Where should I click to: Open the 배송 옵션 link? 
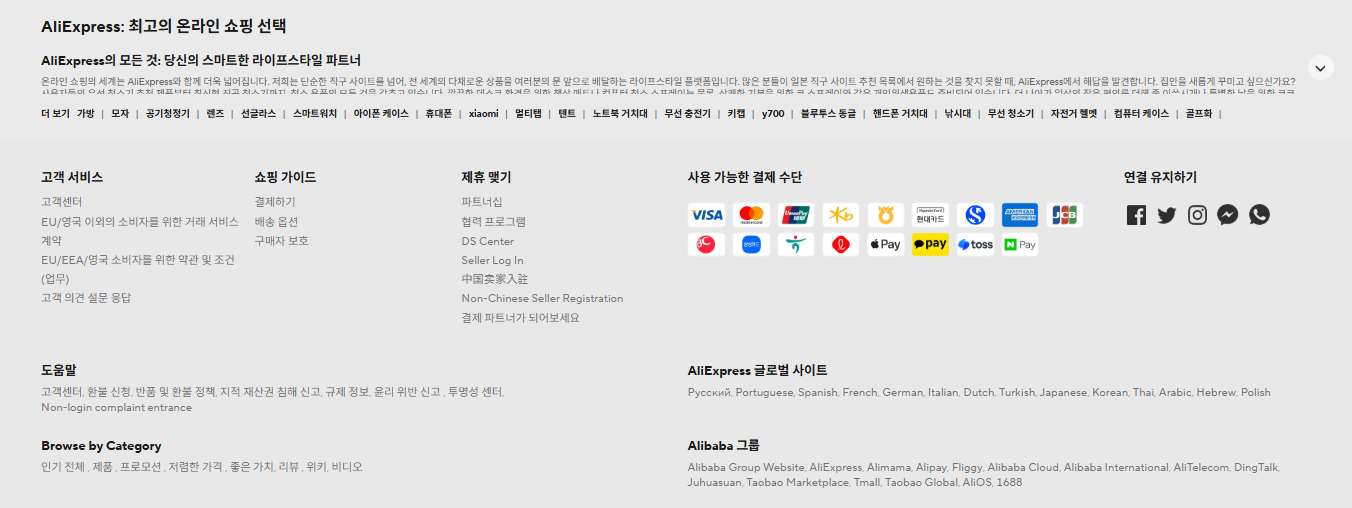[x=276, y=222]
